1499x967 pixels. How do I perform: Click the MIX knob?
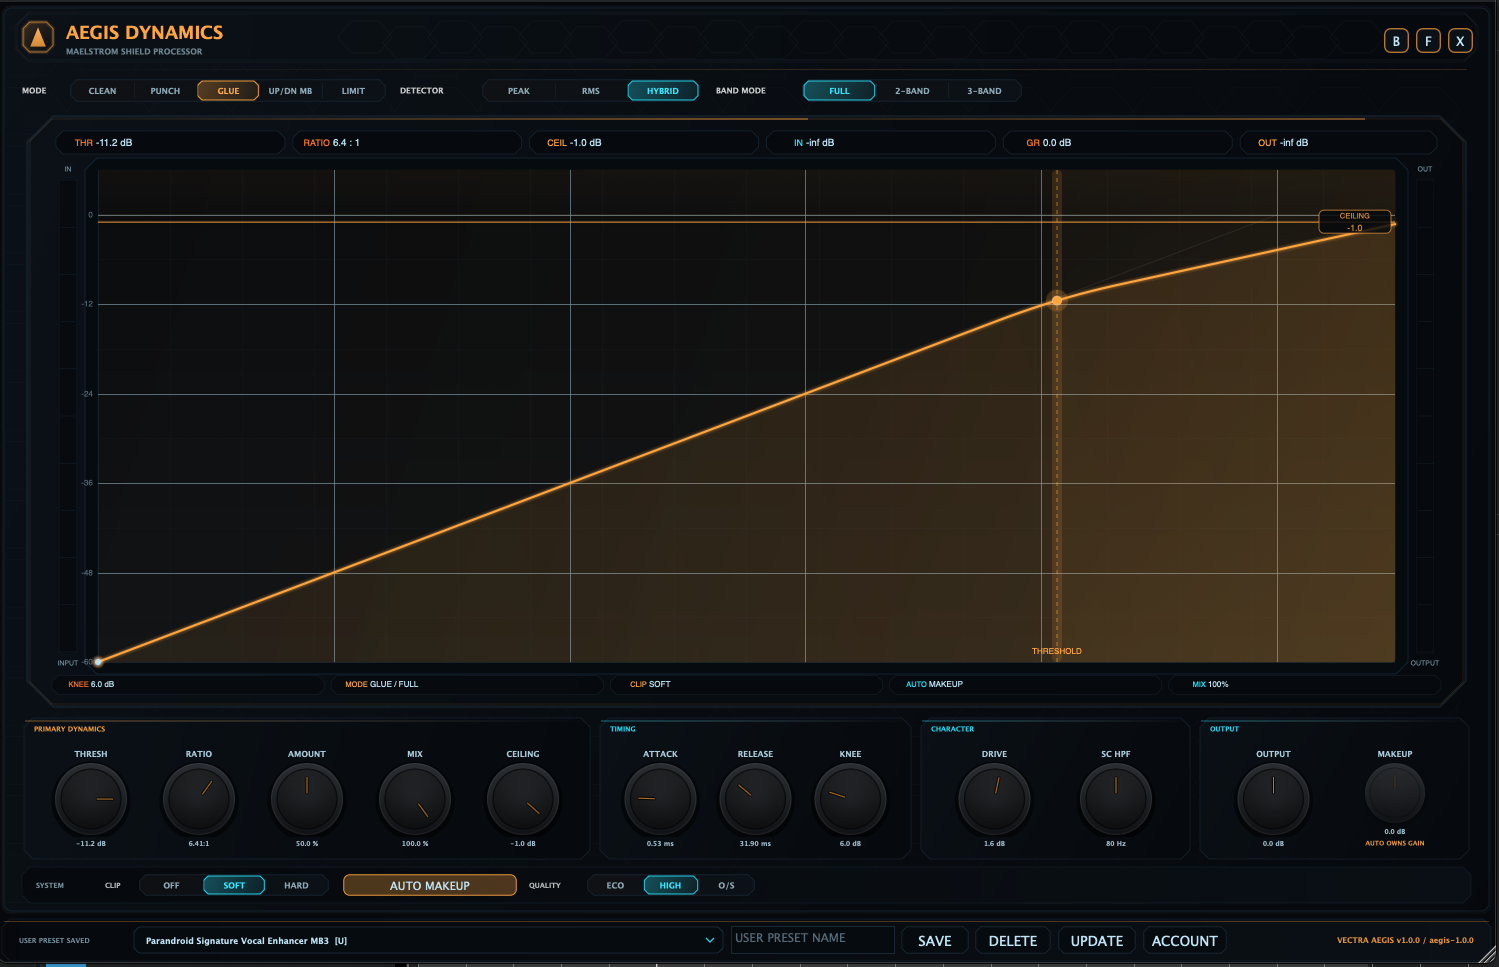click(x=415, y=799)
